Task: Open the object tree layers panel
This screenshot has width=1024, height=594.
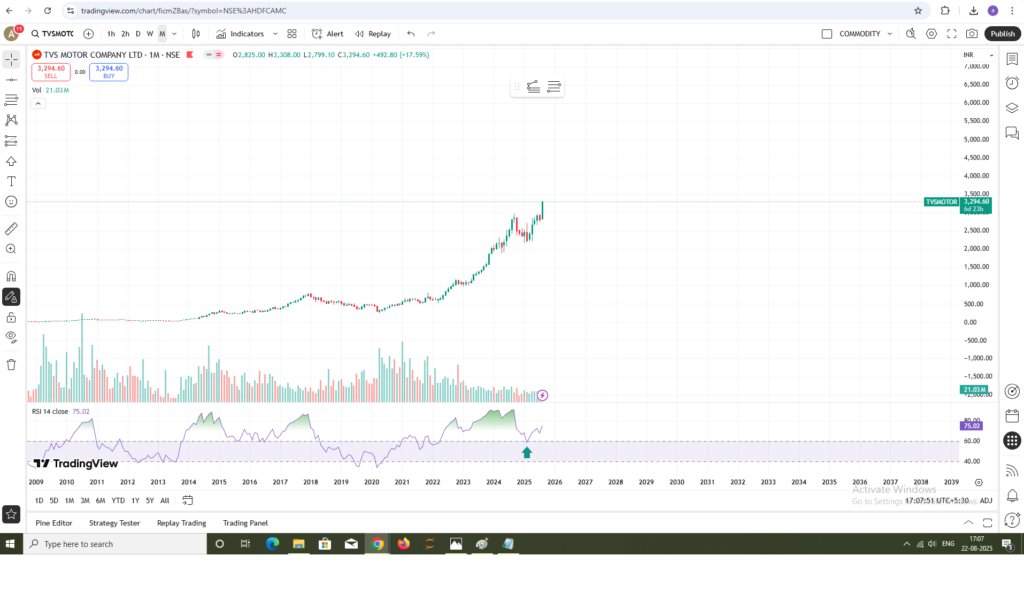Action: pos(1012,108)
